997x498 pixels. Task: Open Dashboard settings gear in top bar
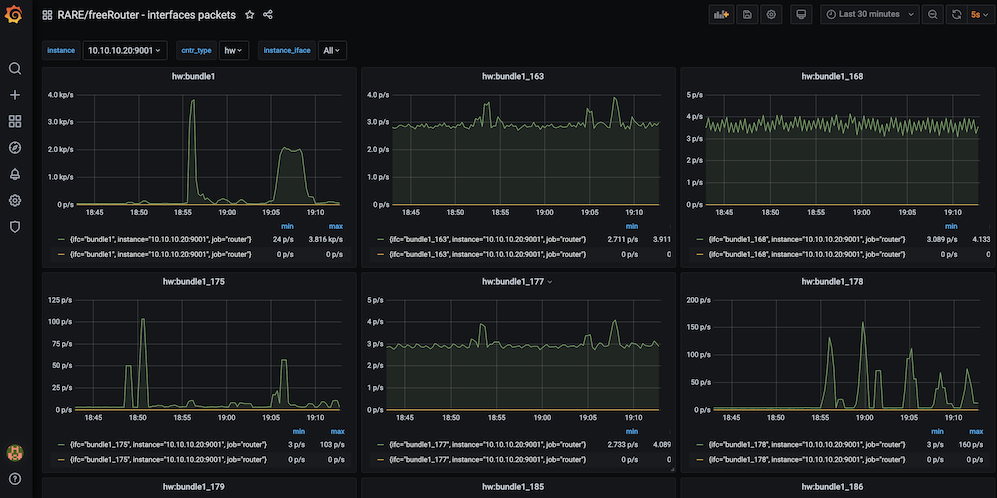pos(771,15)
